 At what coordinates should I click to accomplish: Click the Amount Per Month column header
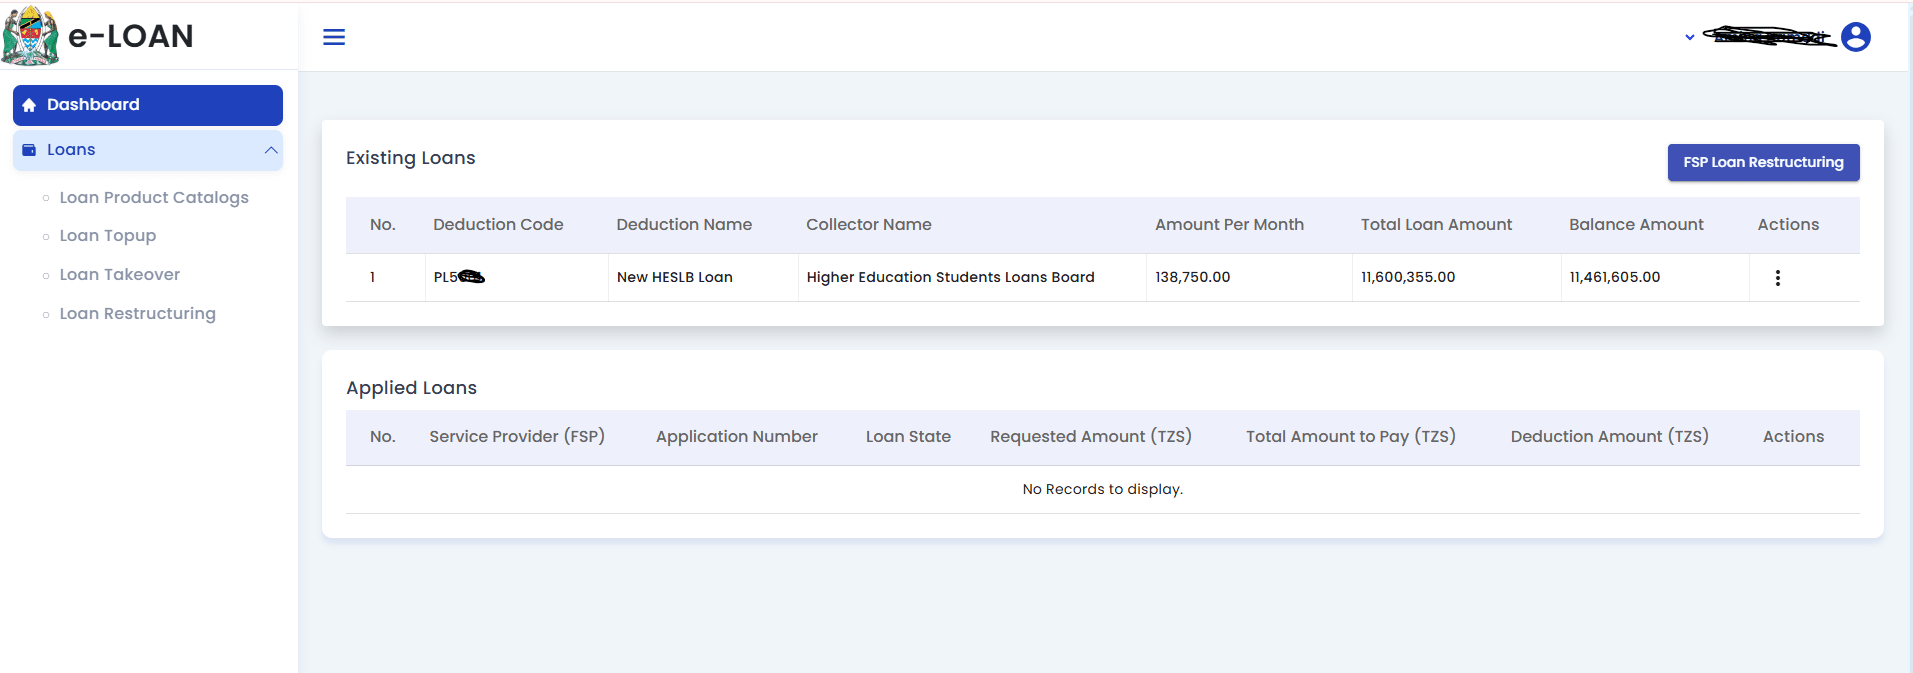pyautogui.click(x=1229, y=225)
